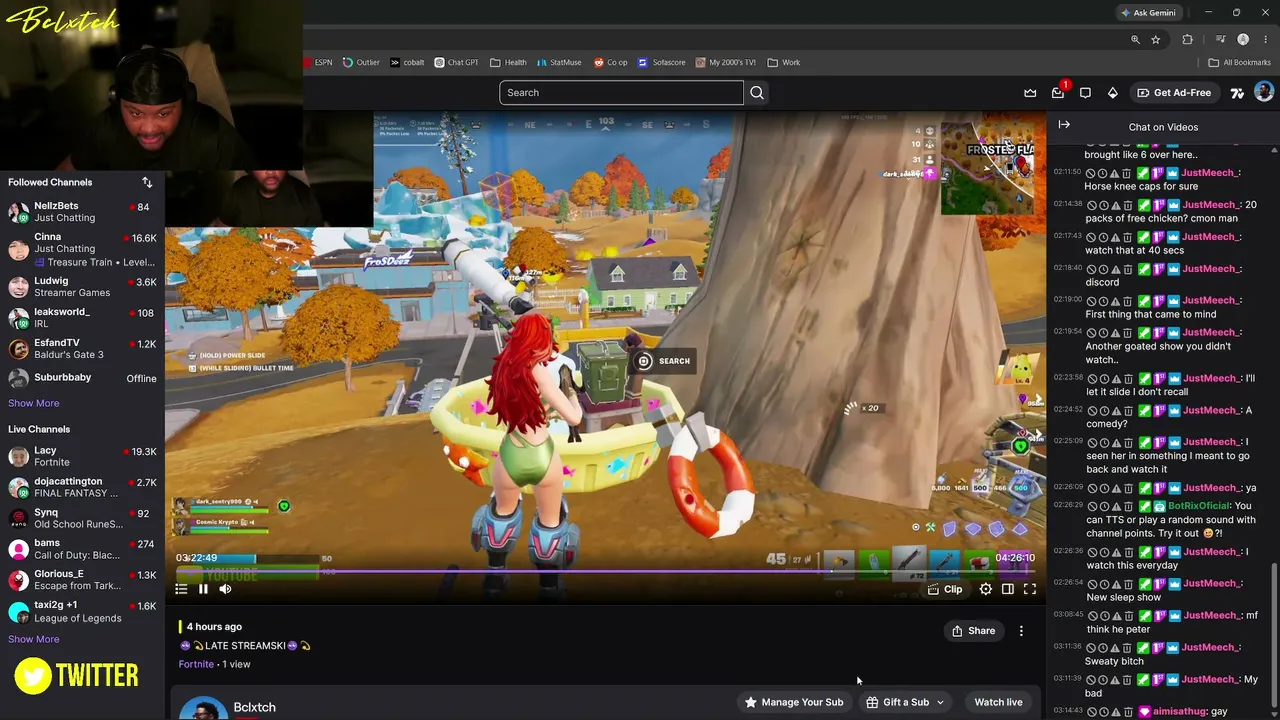Open the Co op Reddit bookmark
The image size is (1280, 720).
(x=611, y=62)
